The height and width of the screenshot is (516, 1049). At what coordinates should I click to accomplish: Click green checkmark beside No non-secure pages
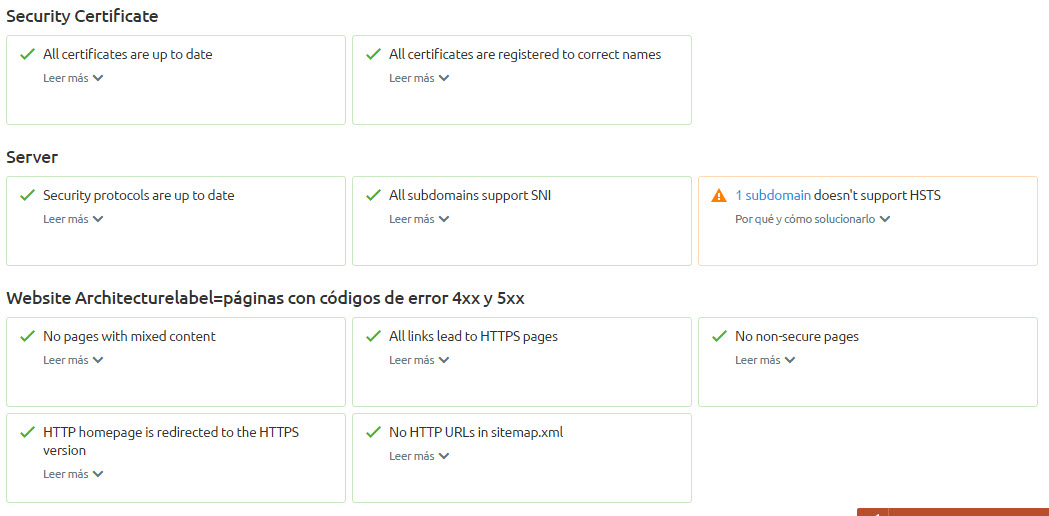click(719, 337)
